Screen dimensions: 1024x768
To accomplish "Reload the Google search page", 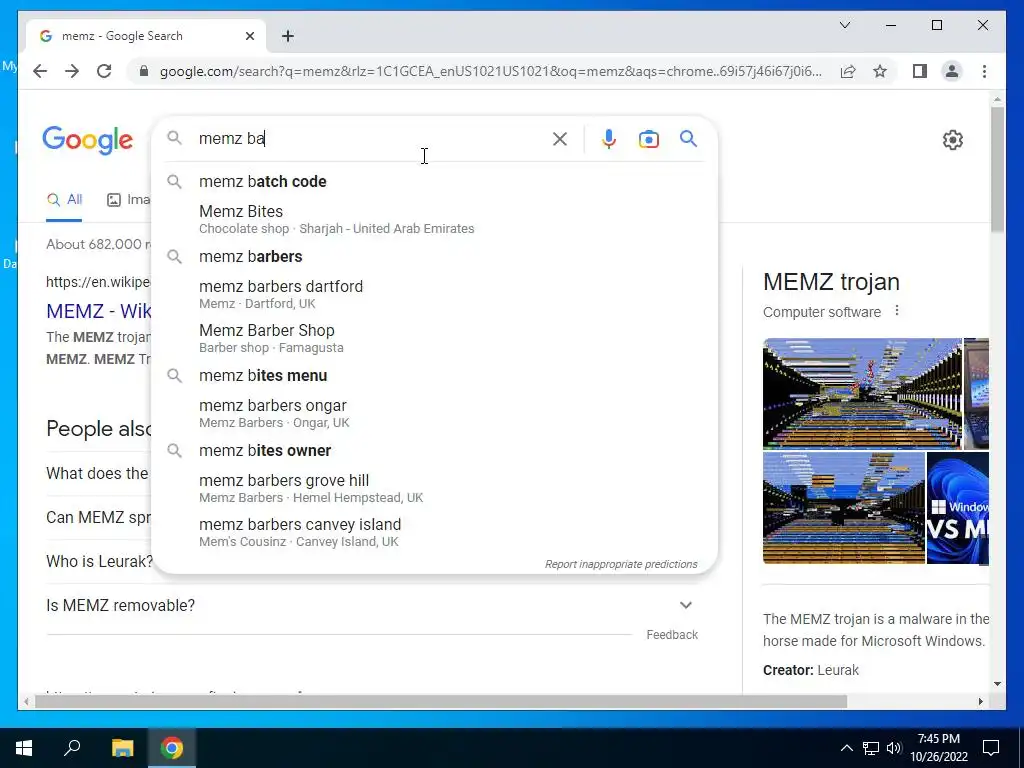I will (x=104, y=71).
